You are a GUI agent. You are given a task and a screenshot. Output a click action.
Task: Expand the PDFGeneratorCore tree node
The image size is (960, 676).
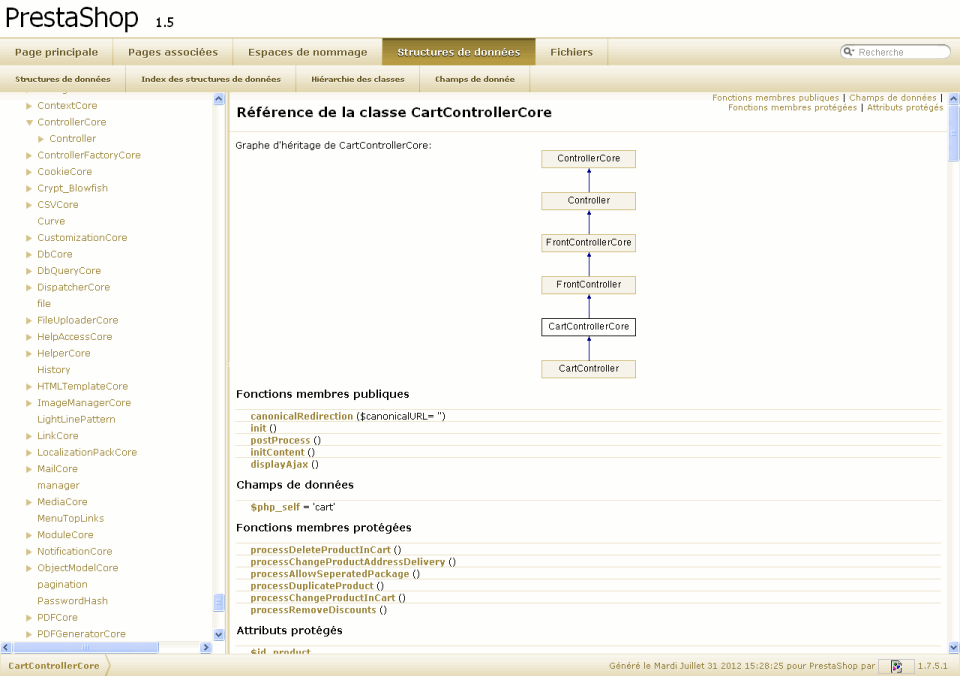(29, 634)
